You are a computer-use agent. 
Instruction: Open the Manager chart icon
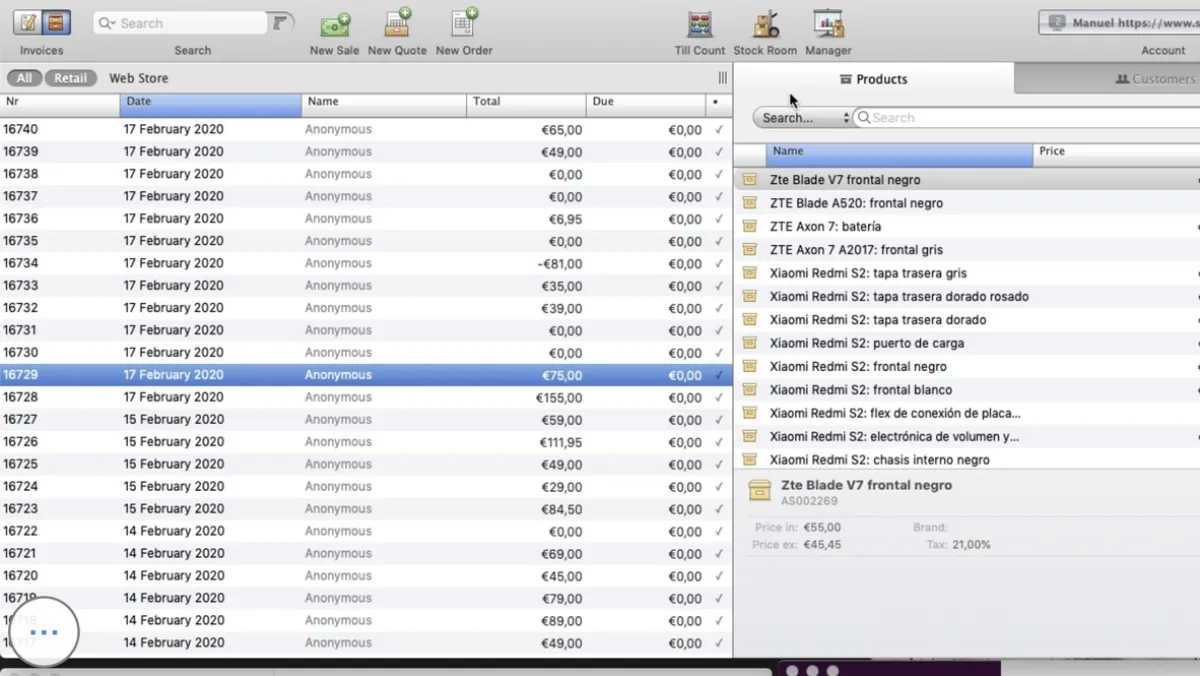click(x=828, y=24)
